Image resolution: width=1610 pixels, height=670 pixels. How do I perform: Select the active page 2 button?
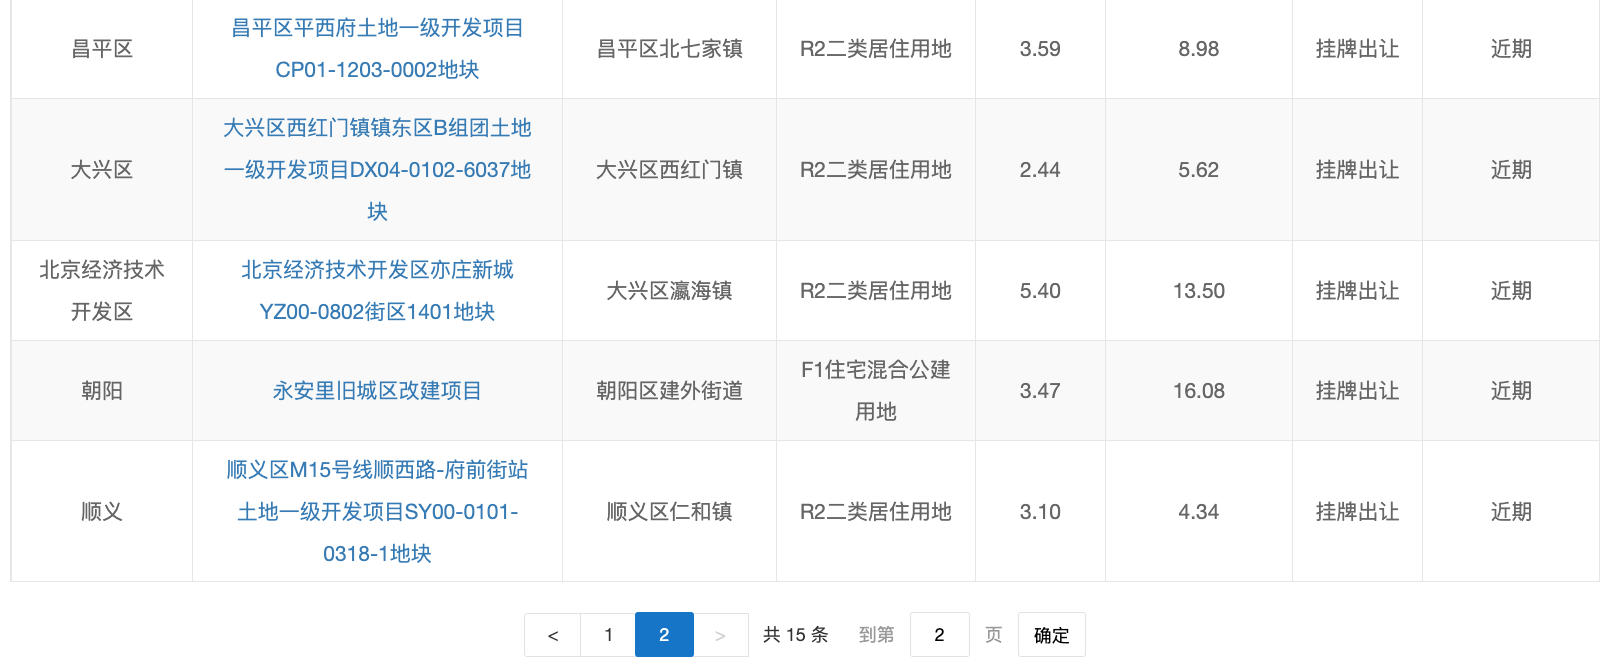(x=664, y=635)
